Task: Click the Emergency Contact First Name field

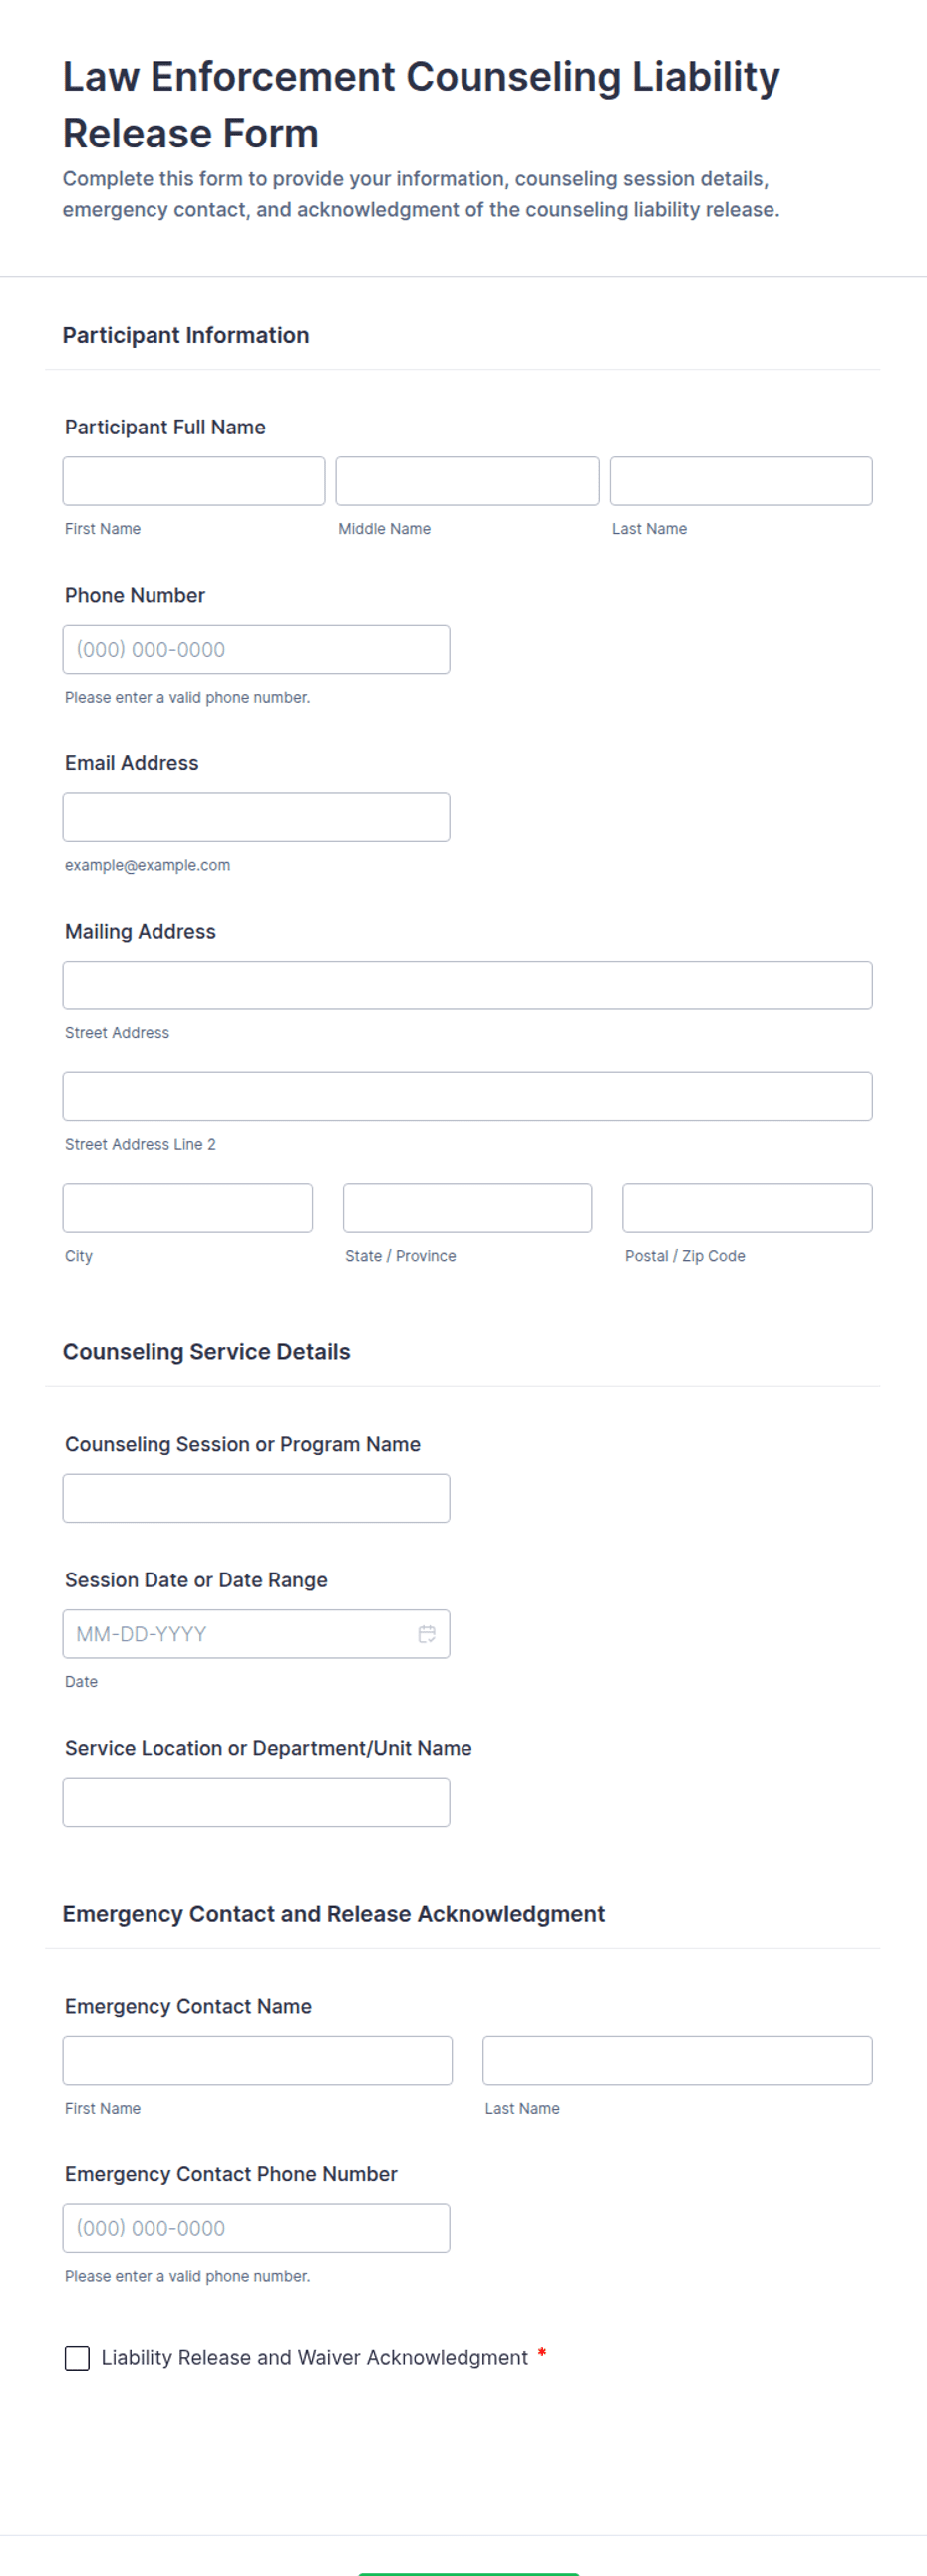Action: click(x=257, y=2059)
